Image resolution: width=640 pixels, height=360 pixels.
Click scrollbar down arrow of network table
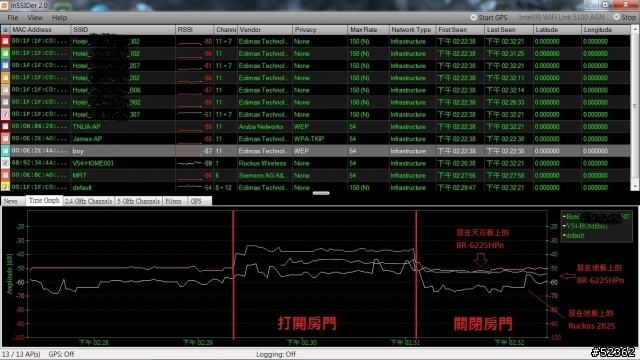635,187
